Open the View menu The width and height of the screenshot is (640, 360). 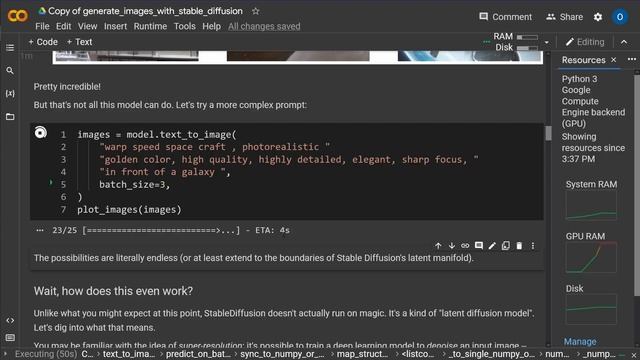[87, 26]
